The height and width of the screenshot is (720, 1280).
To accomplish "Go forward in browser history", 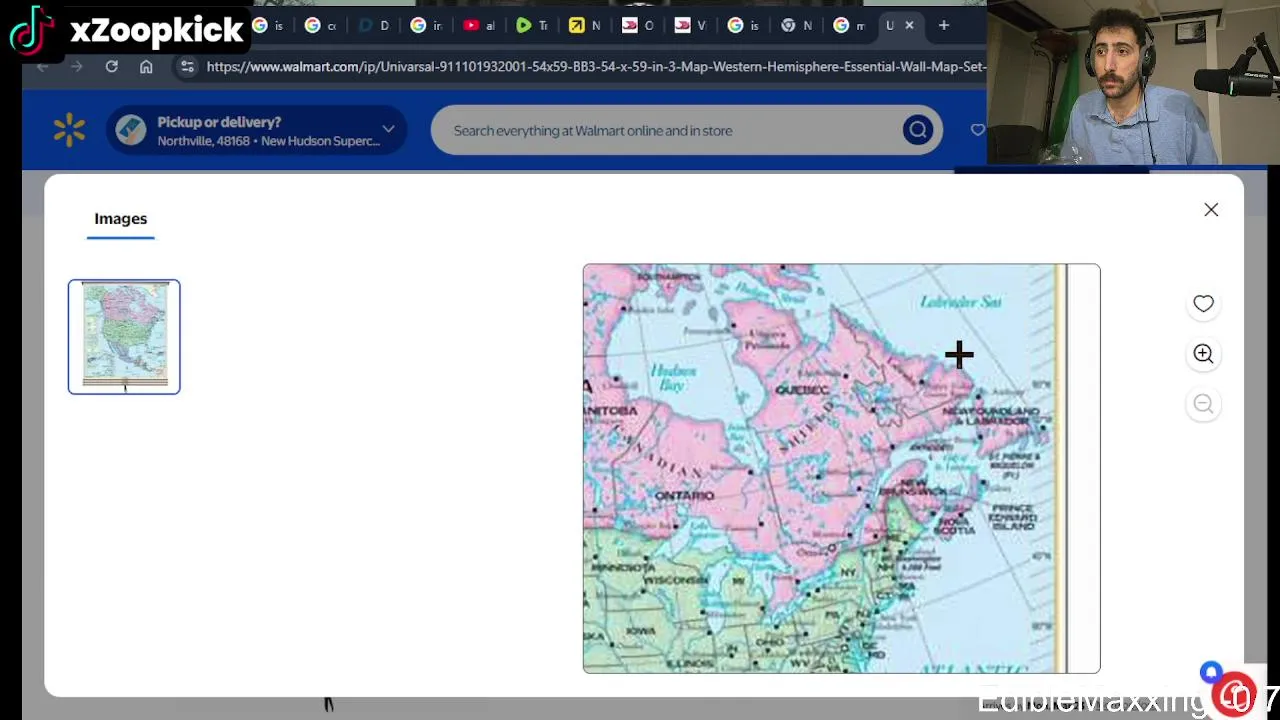I will click(x=76, y=66).
